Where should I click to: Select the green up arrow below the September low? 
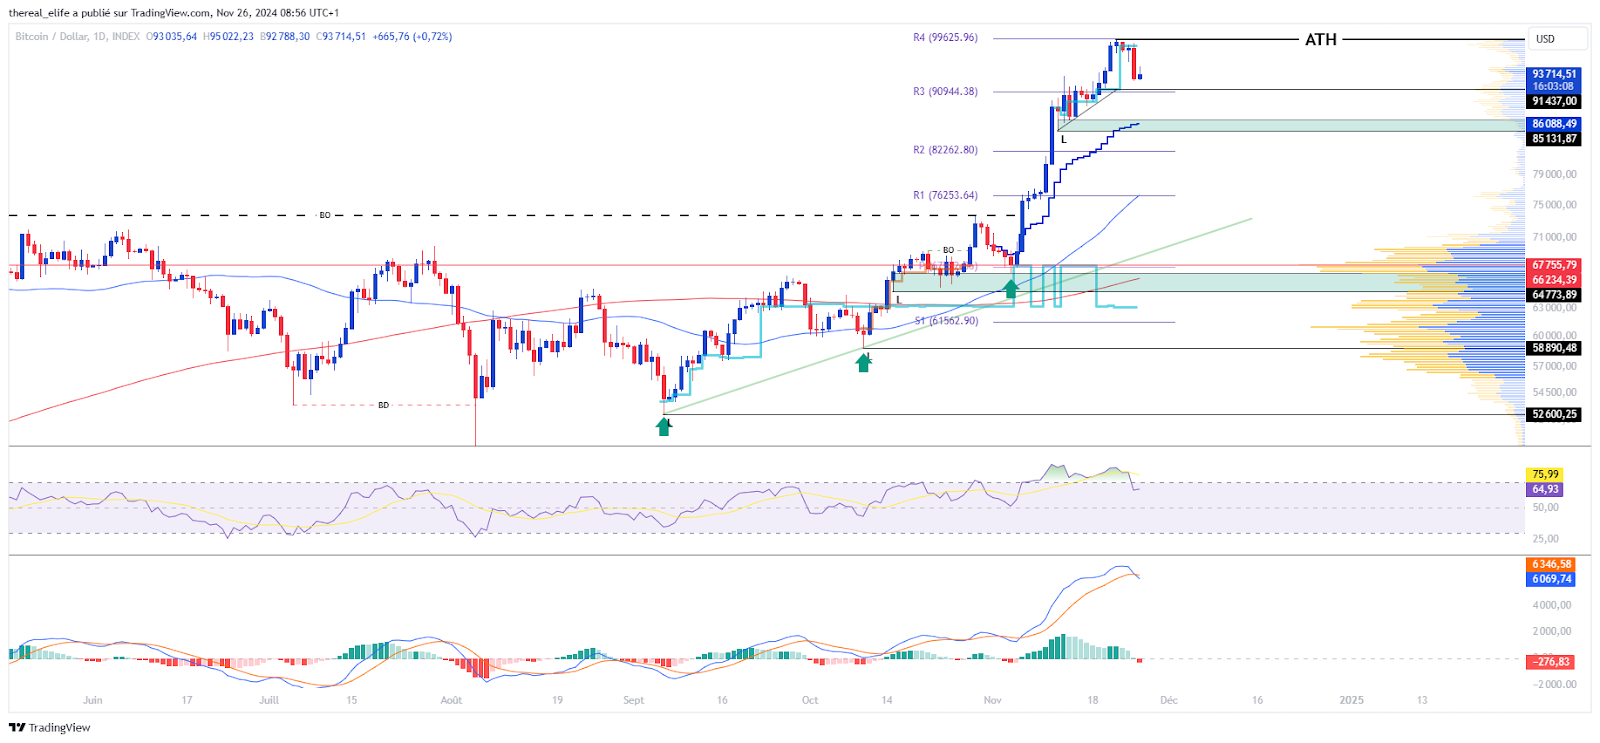coord(664,427)
